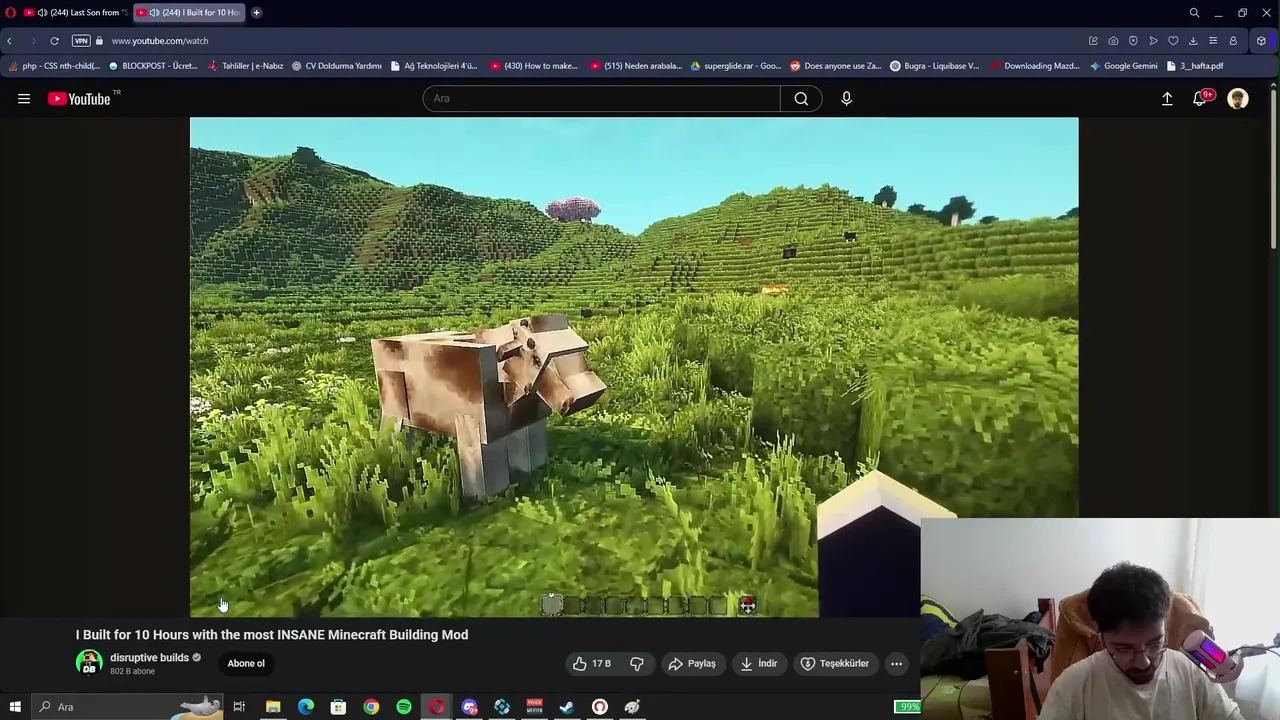
Task: Open the YouTube guide hamburger menu
Action: click(24, 98)
